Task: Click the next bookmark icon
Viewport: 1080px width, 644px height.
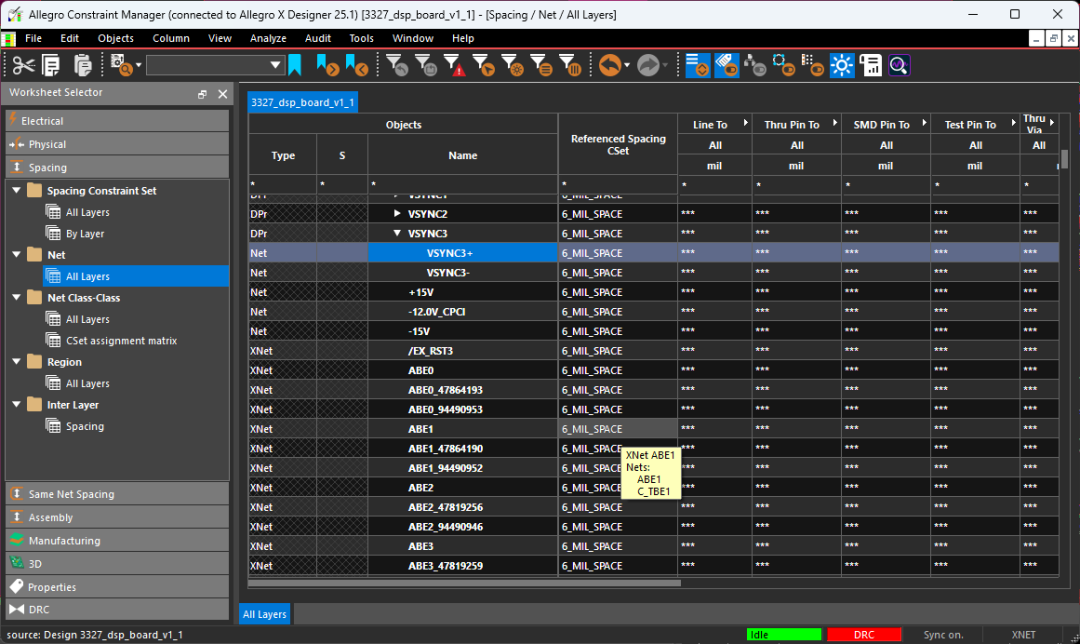Action: pos(327,66)
